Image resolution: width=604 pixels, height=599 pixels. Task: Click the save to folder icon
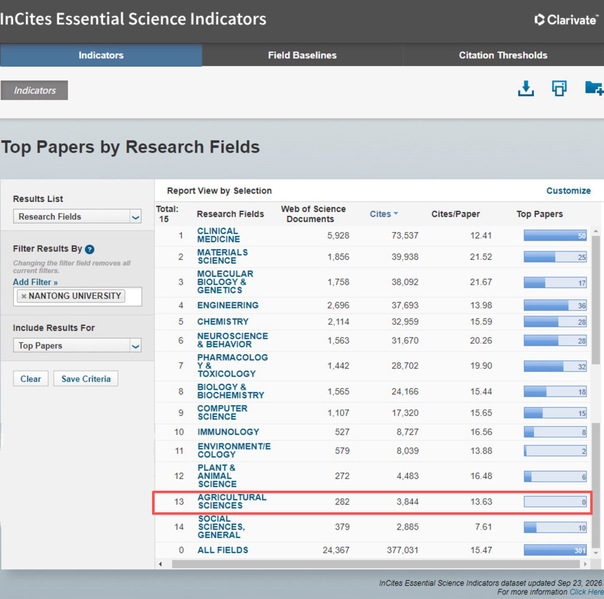[x=594, y=88]
